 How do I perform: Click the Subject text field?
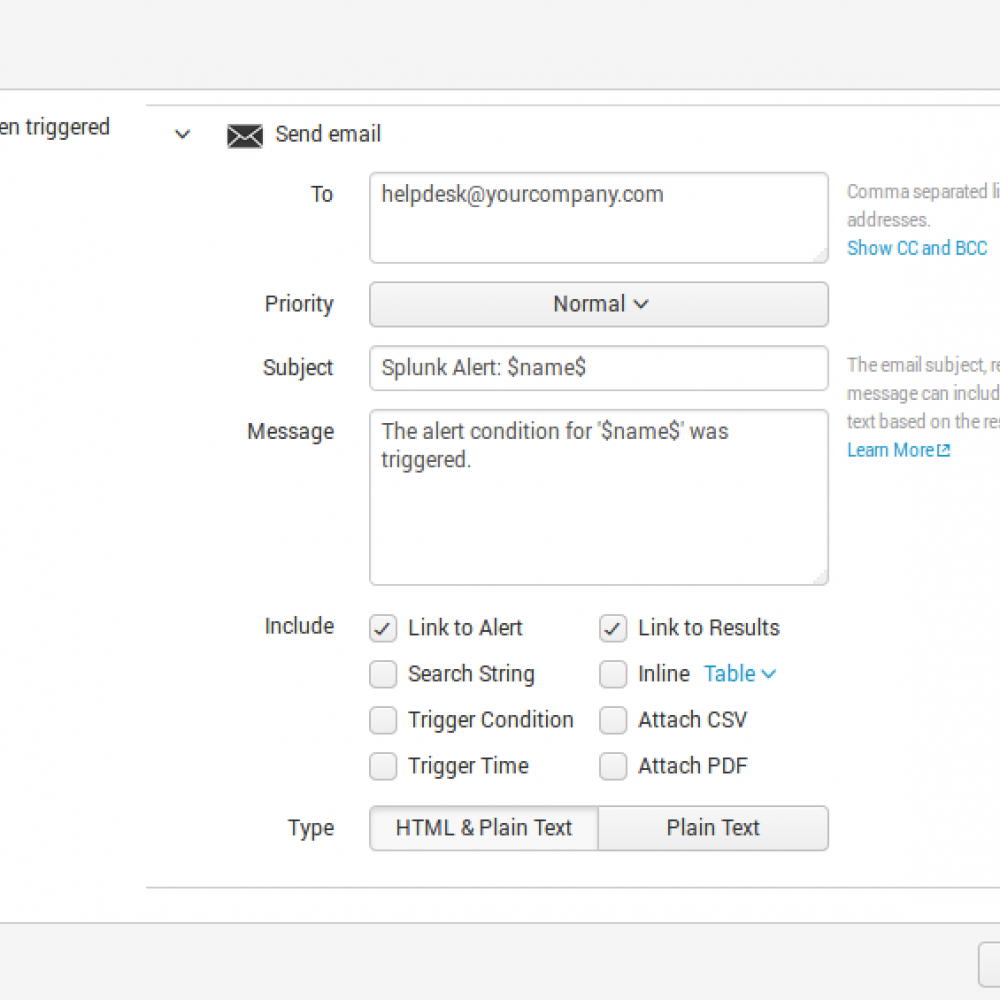tap(598, 368)
